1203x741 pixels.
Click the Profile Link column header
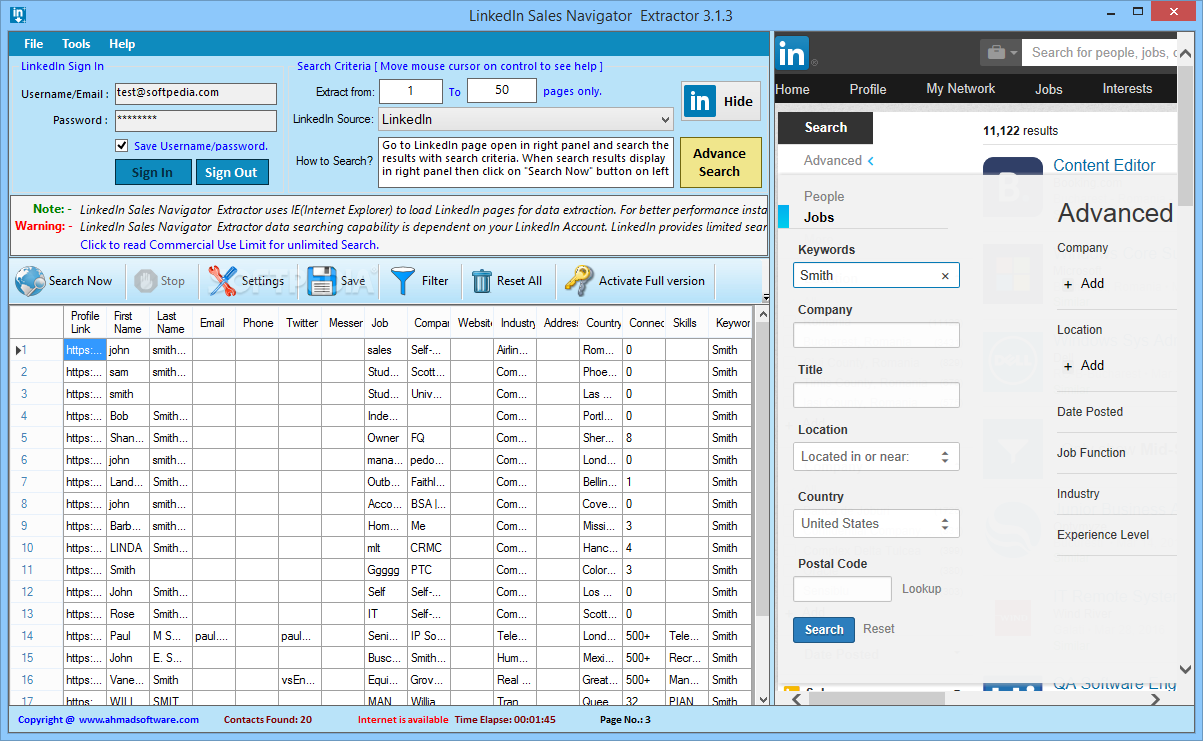(85, 322)
